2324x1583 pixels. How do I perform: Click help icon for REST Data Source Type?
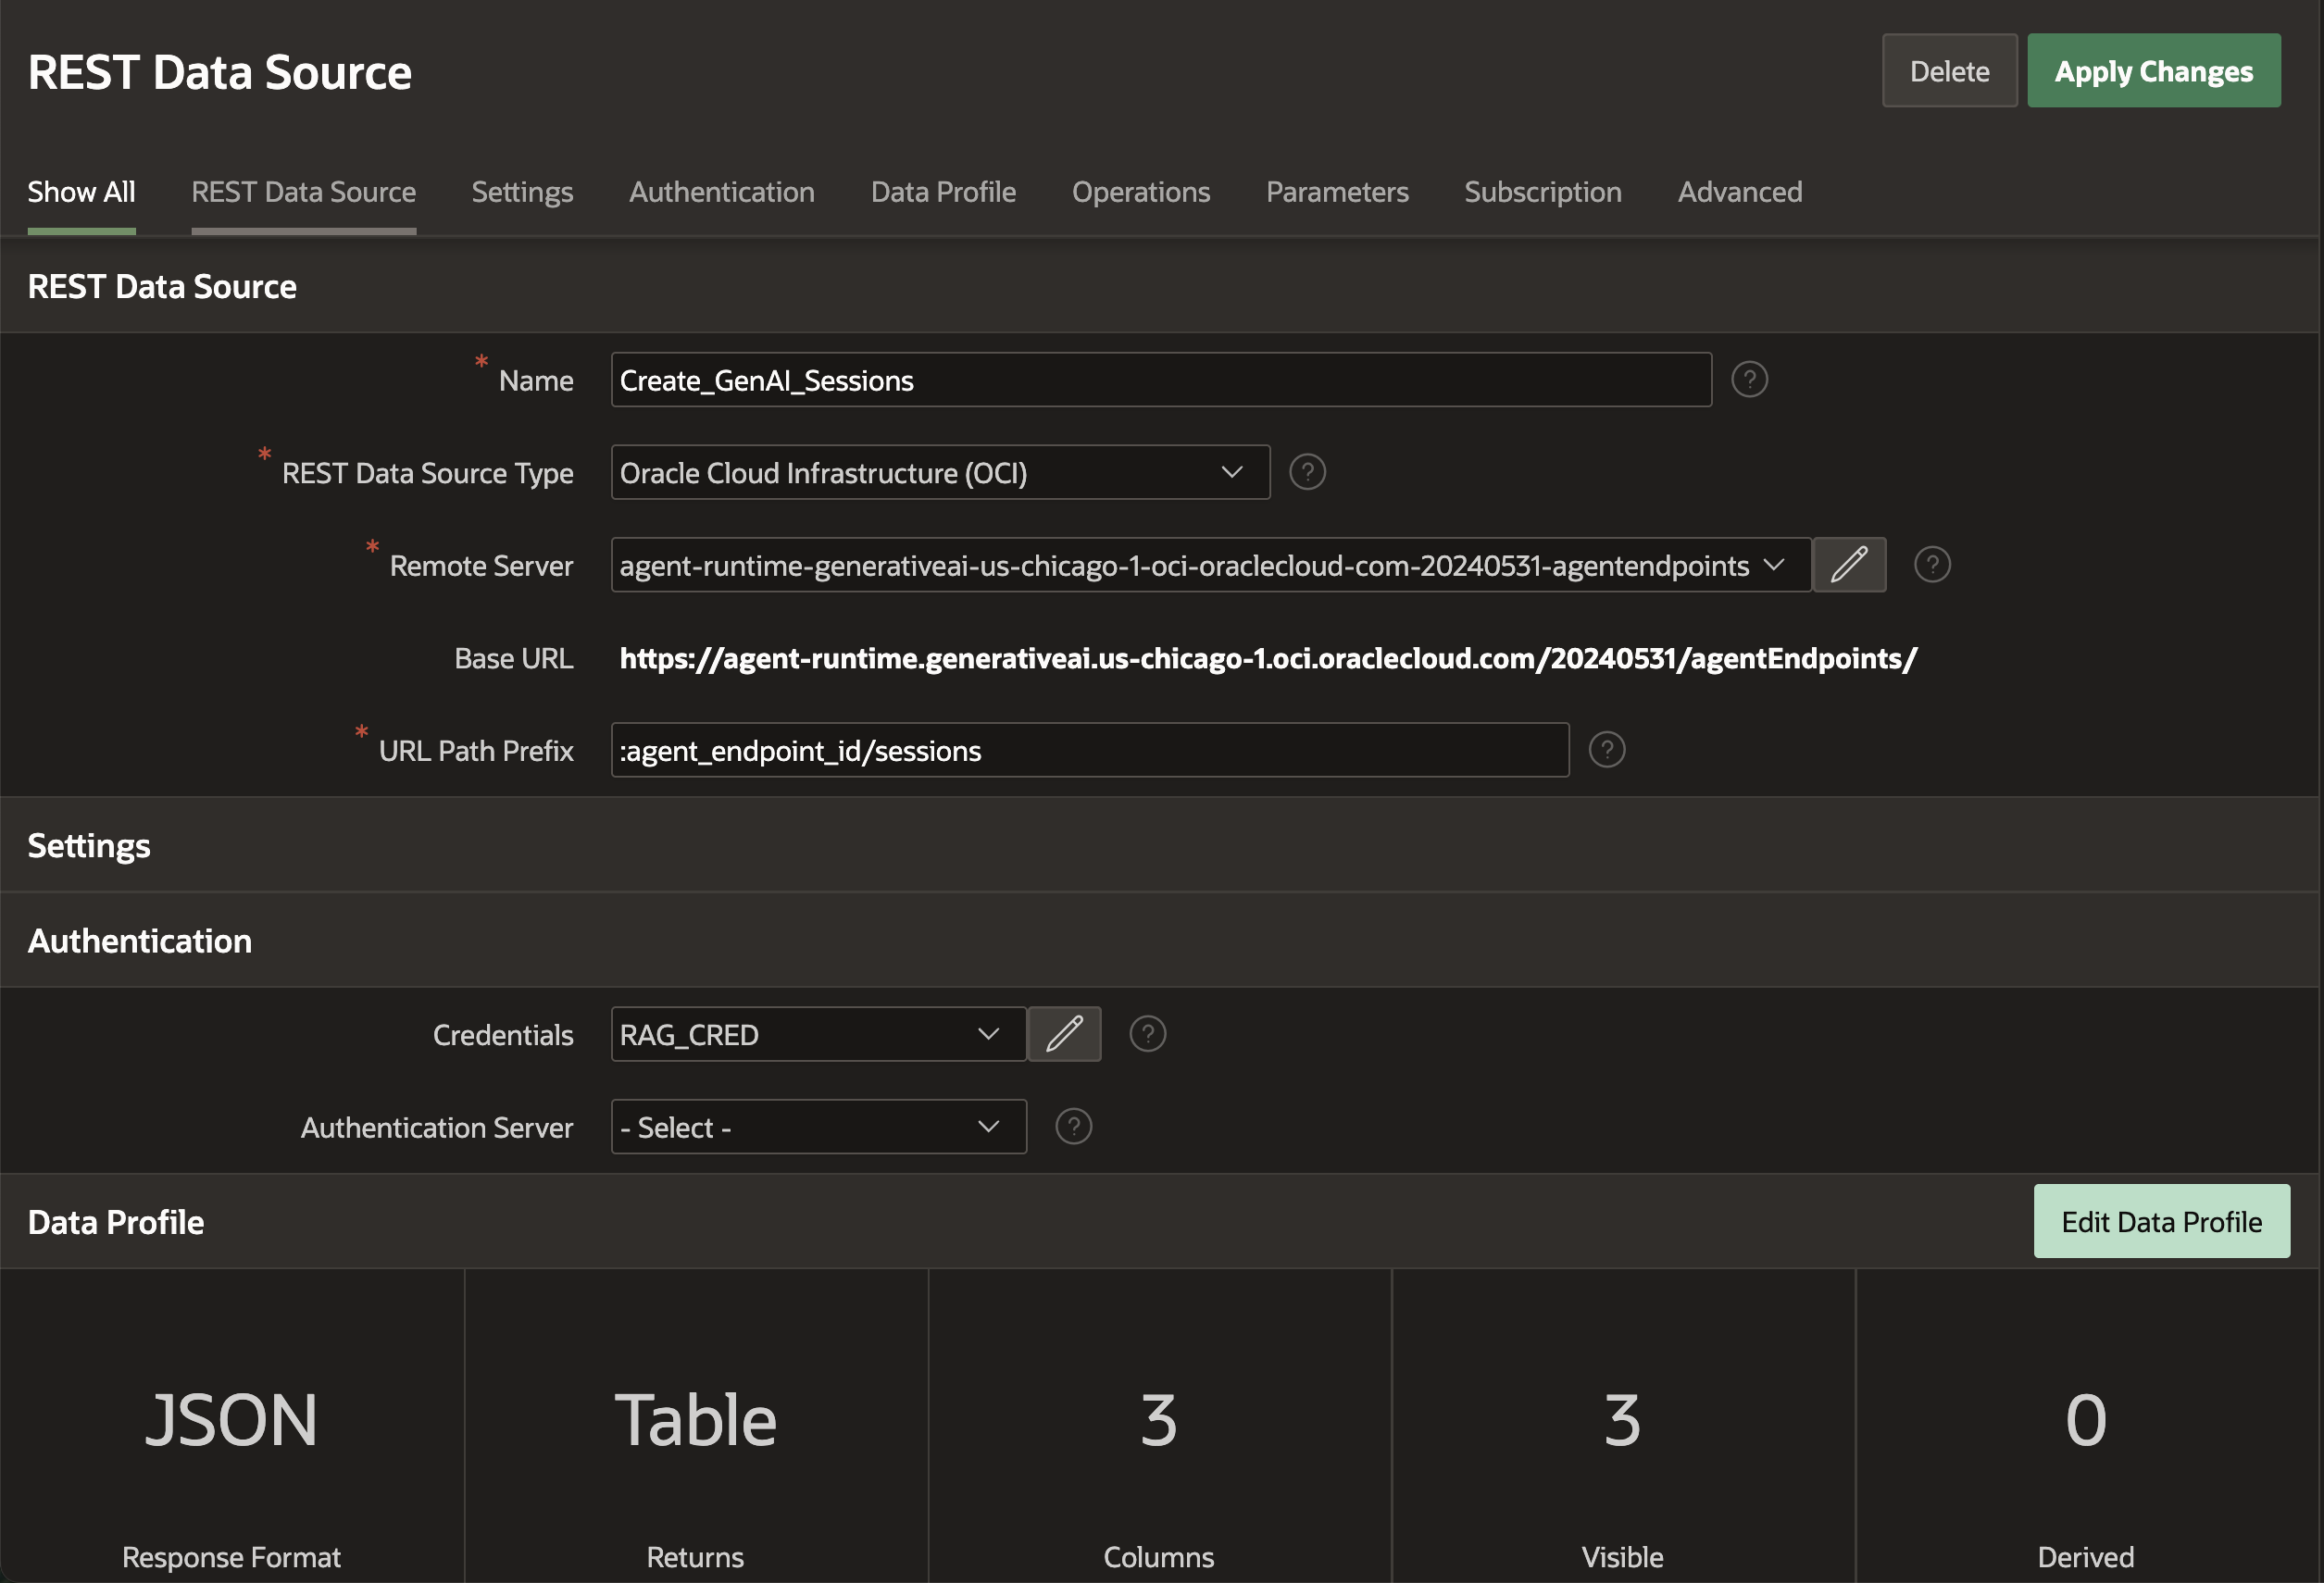pyautogui.click(x=1307, y=472)
